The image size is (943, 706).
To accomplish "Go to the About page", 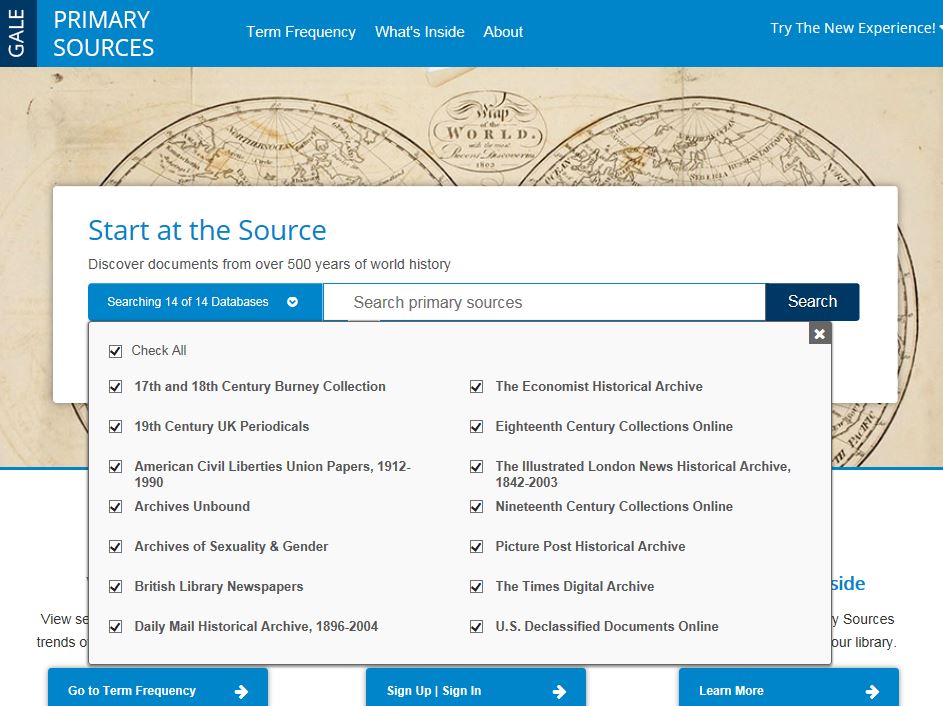I will (503, 32).
